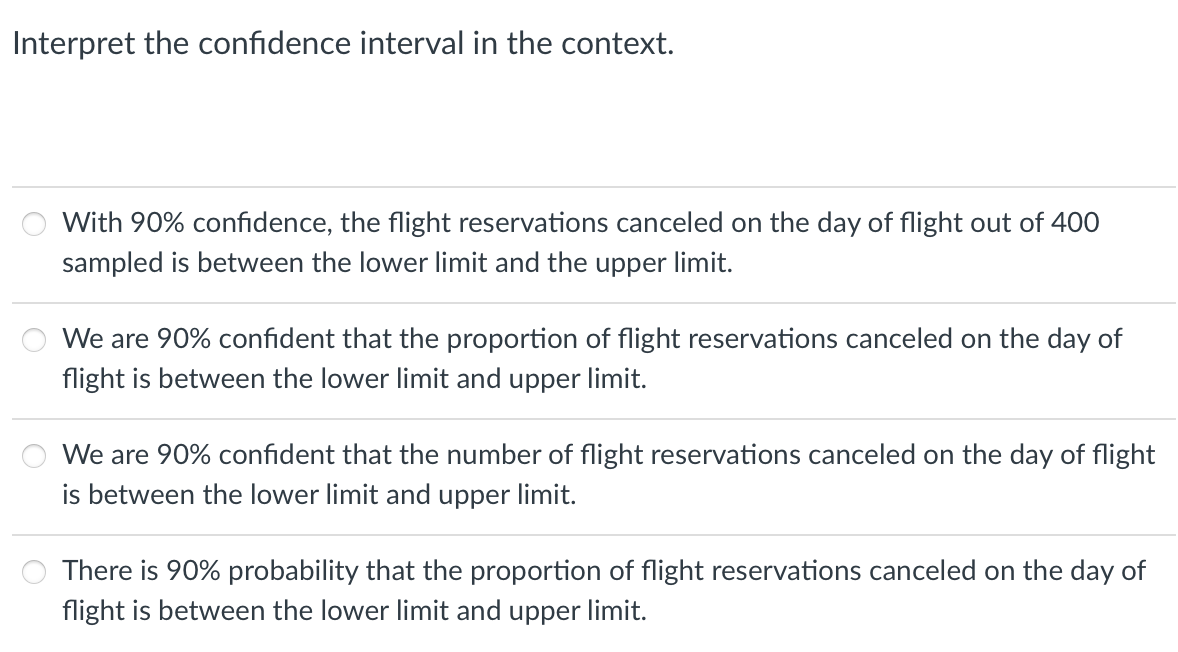Click the divider area between answer choices
The image size is (1178, 652).
point(590,303)
